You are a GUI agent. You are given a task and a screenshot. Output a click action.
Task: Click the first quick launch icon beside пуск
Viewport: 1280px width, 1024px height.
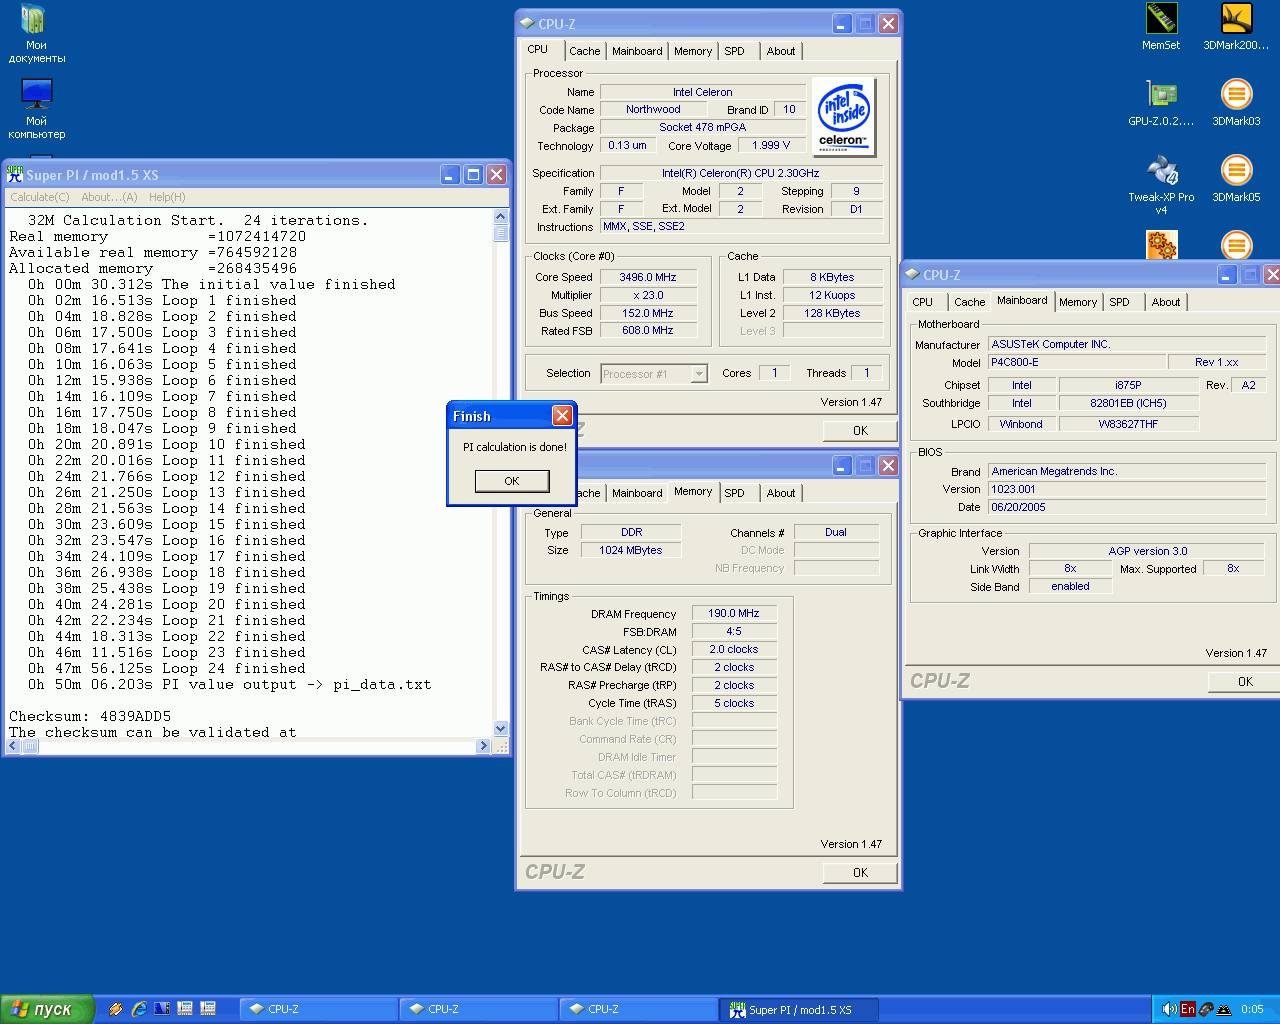pos(116,1009)
